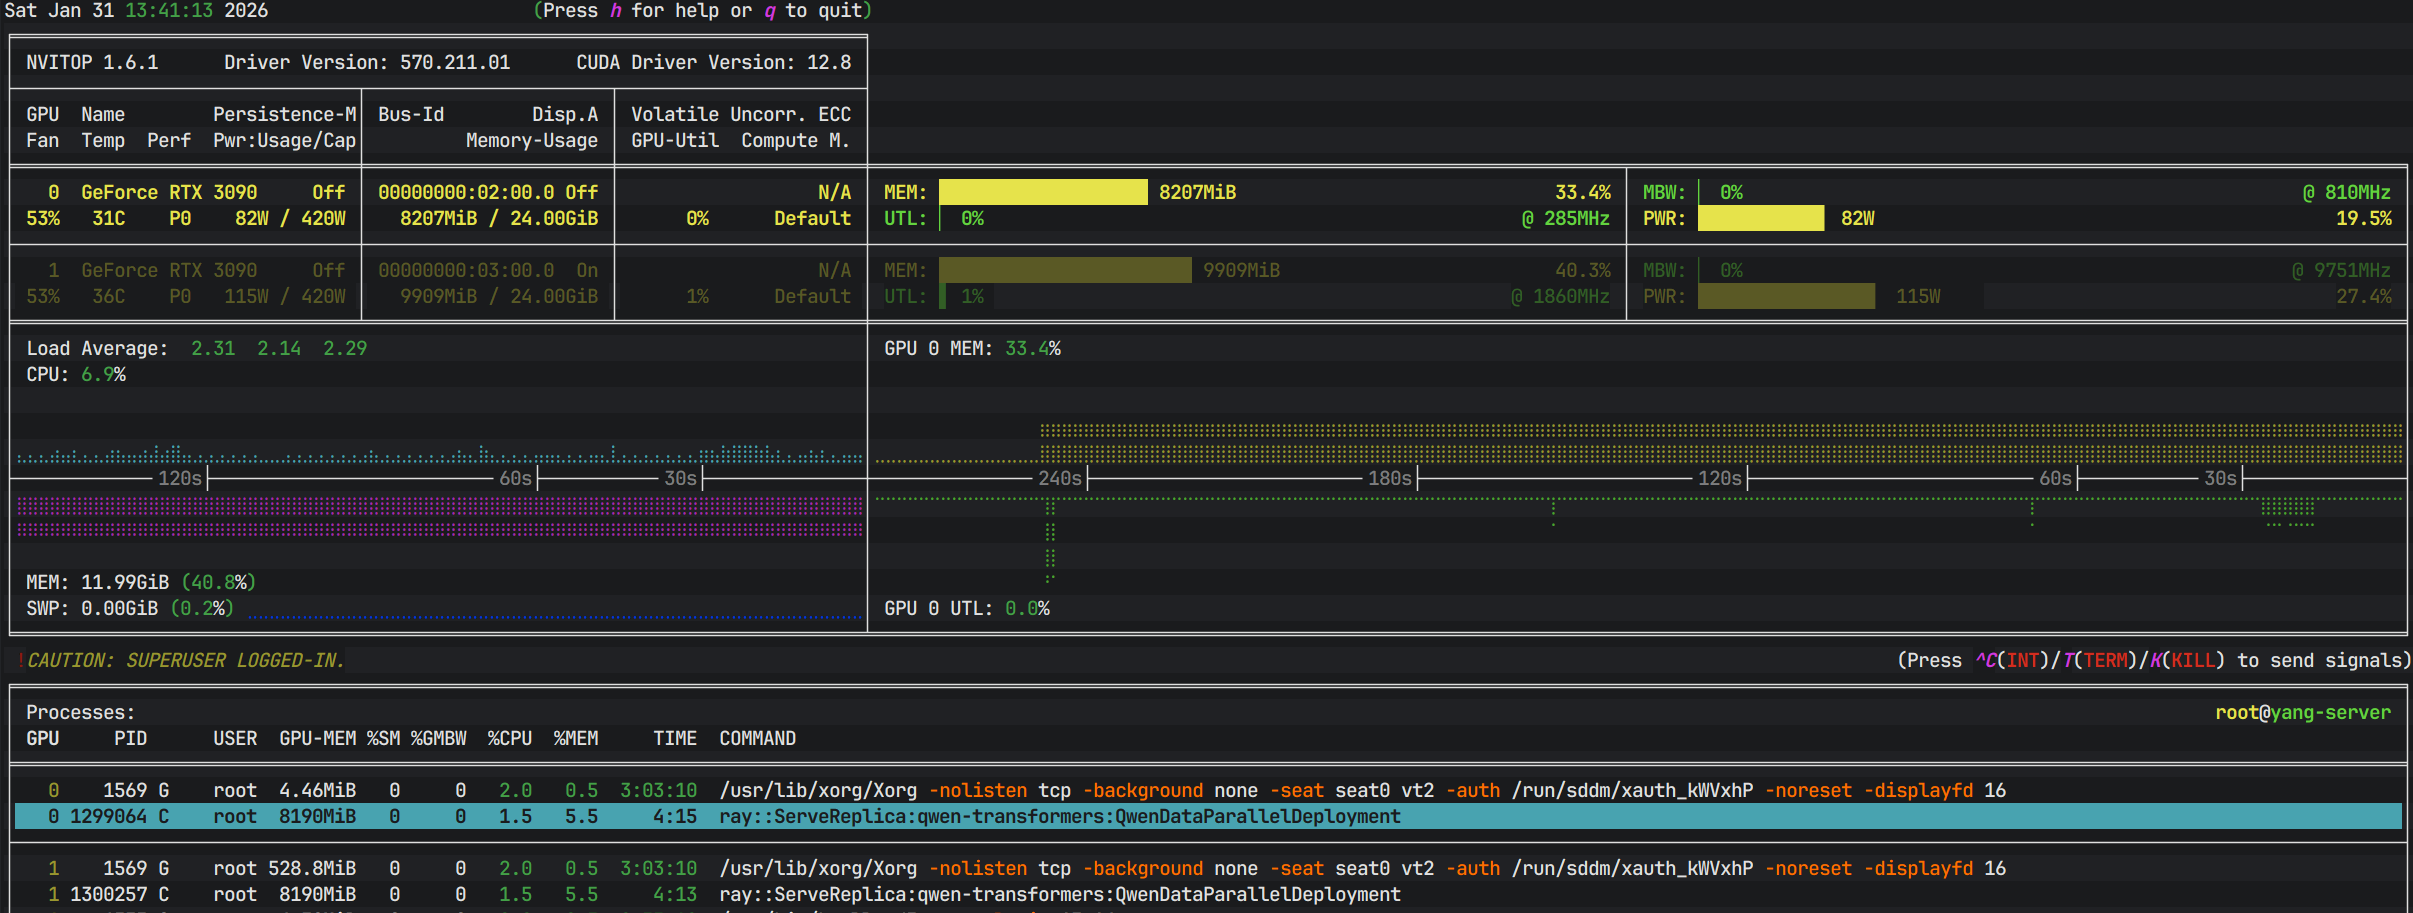Click the GPU 0 UTL 0.0% graph label
This screenshot has height=913, width=2413.
[967, 608]
